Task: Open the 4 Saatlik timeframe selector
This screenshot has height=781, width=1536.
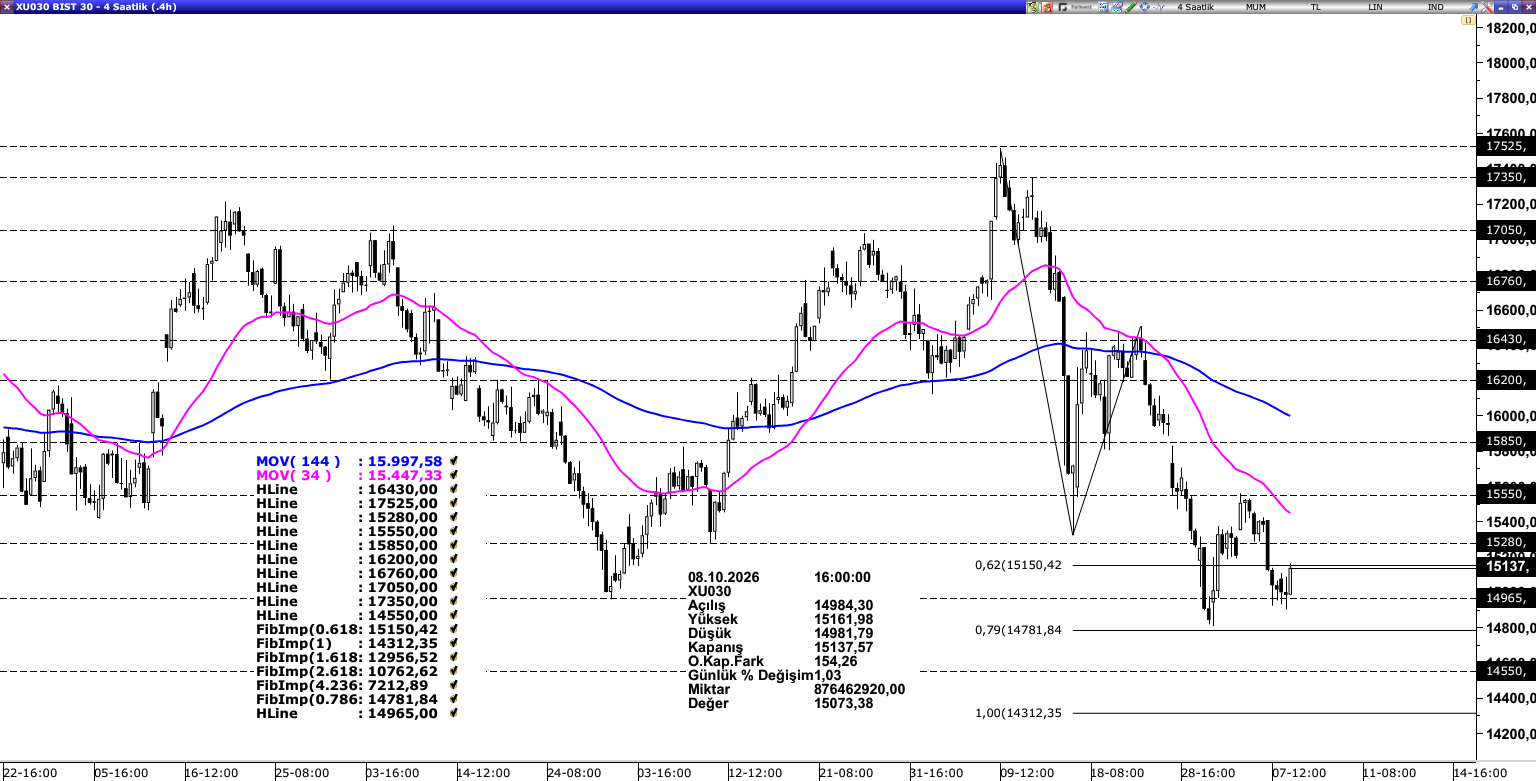Action: click(1195, 7)
